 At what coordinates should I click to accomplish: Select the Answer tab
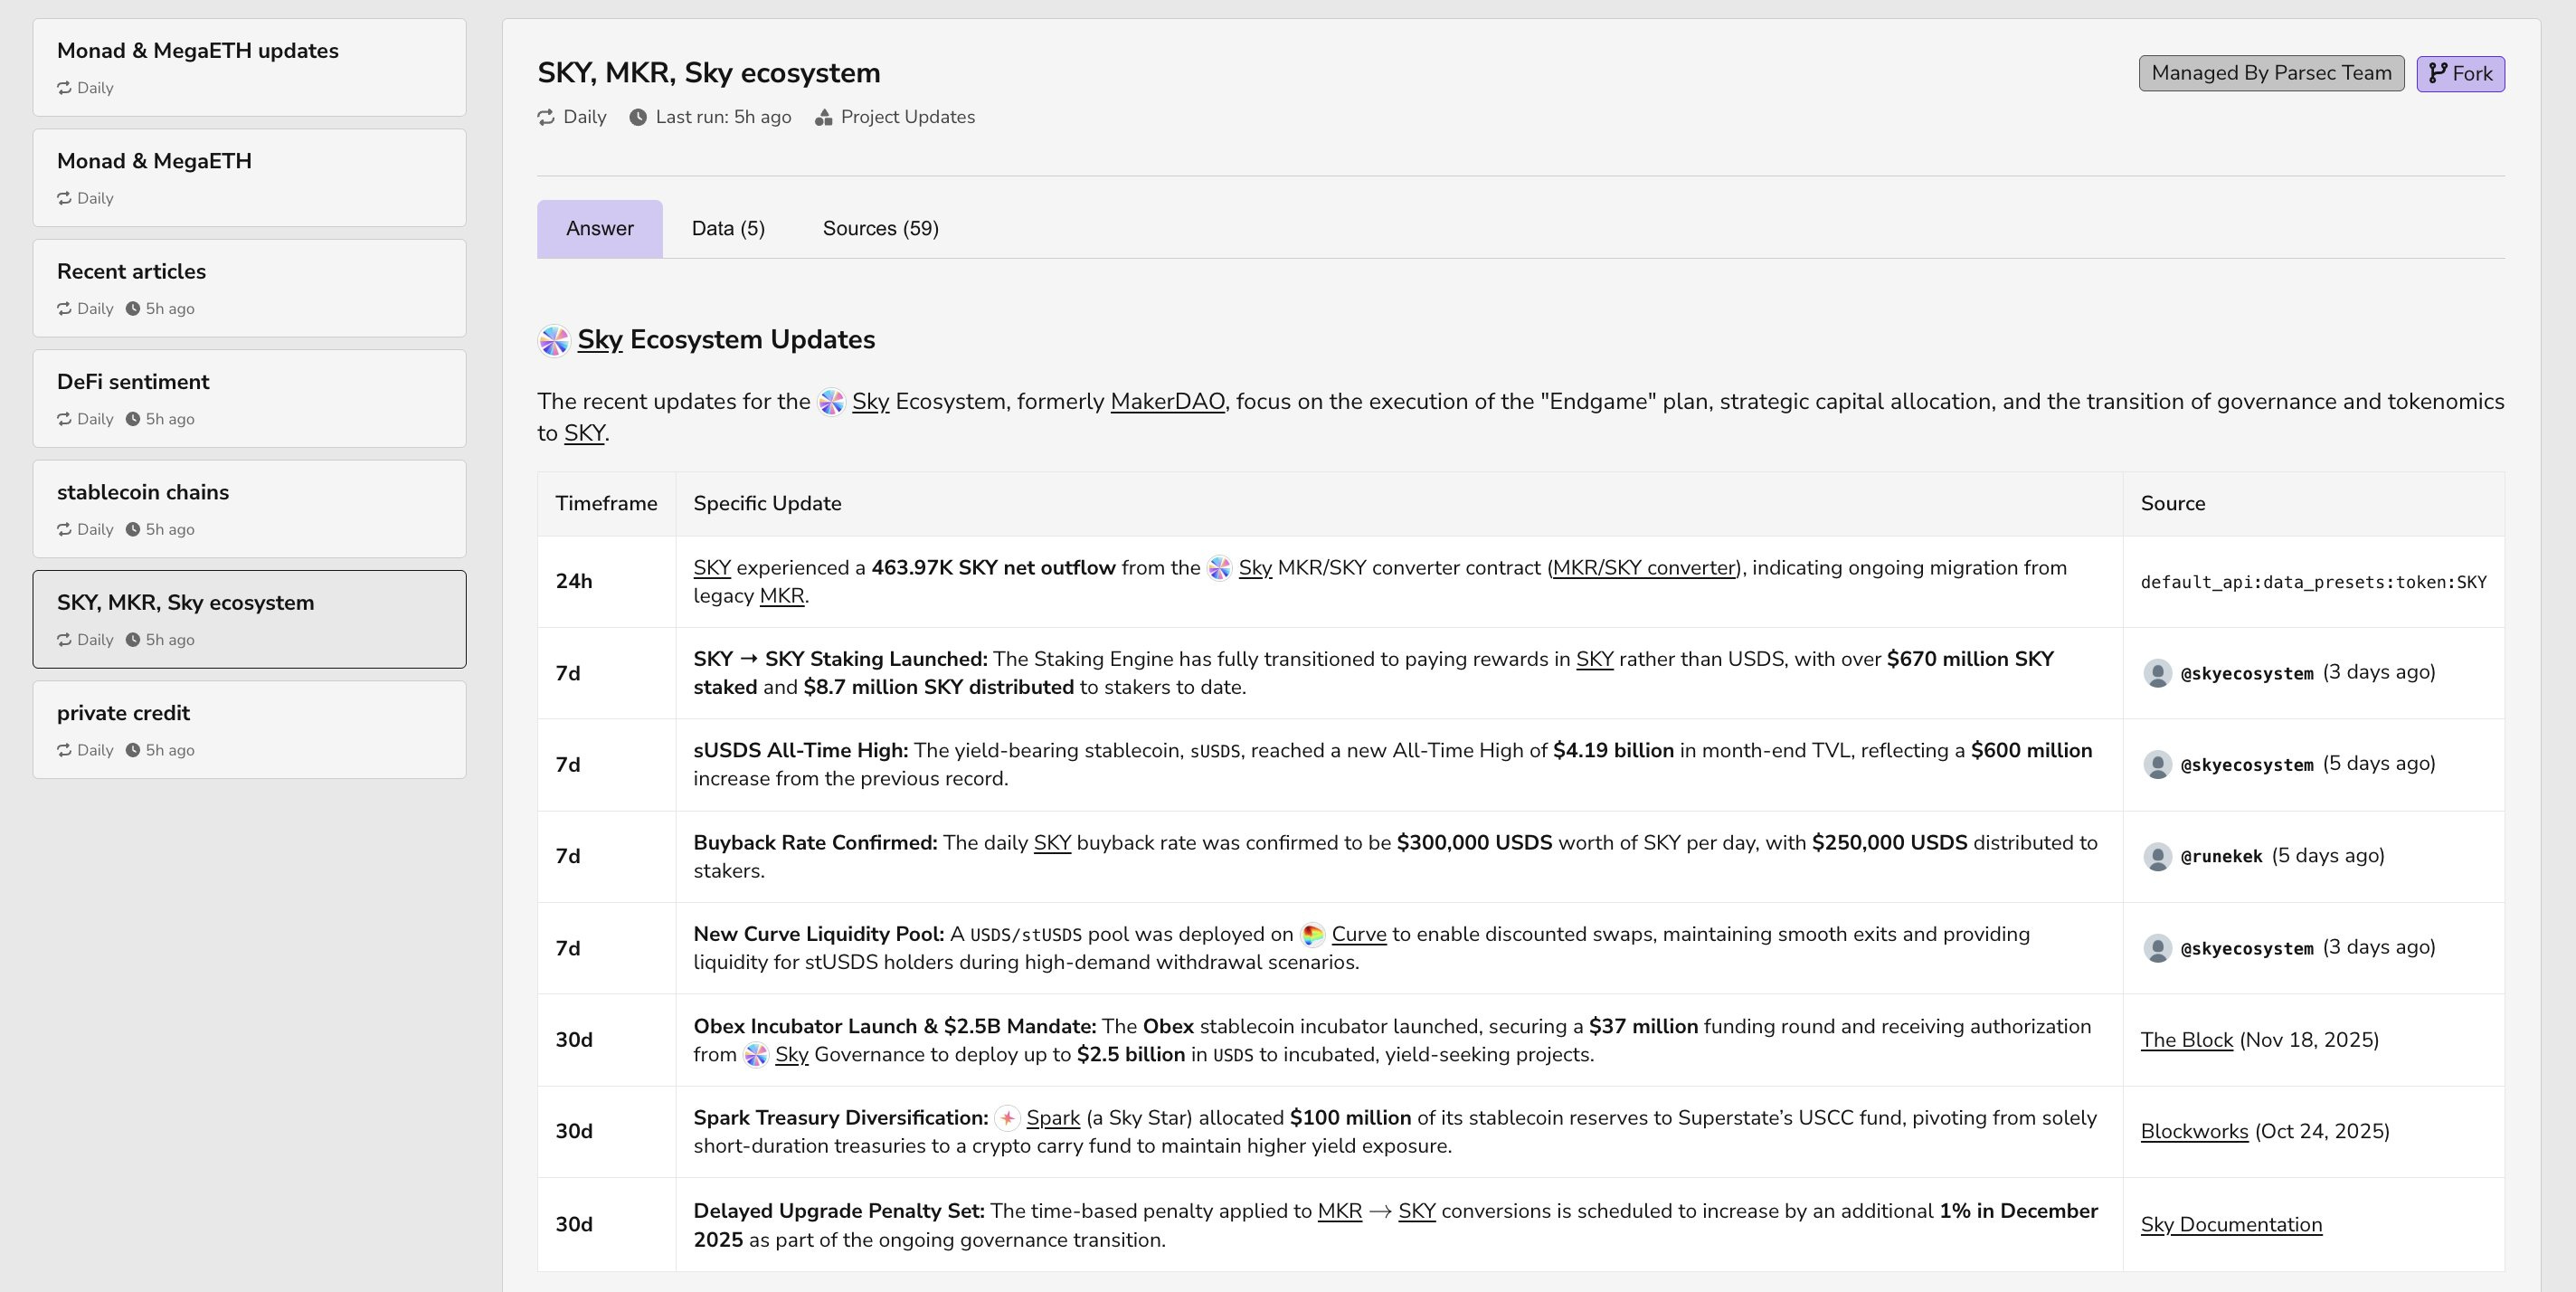599,229
